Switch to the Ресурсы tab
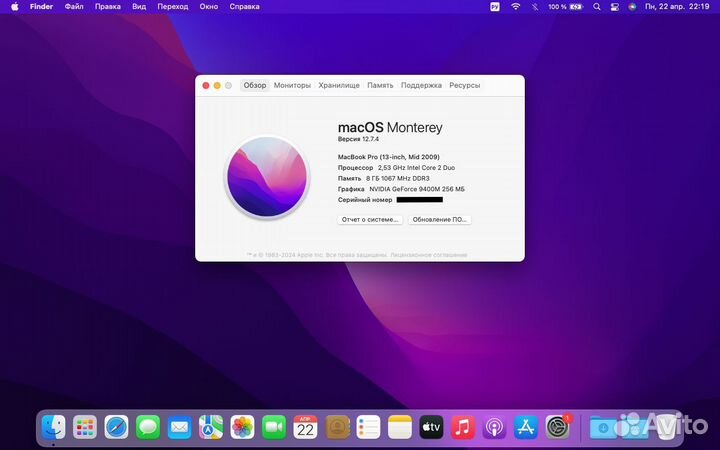The image size is (720, 450). [465, 85]
